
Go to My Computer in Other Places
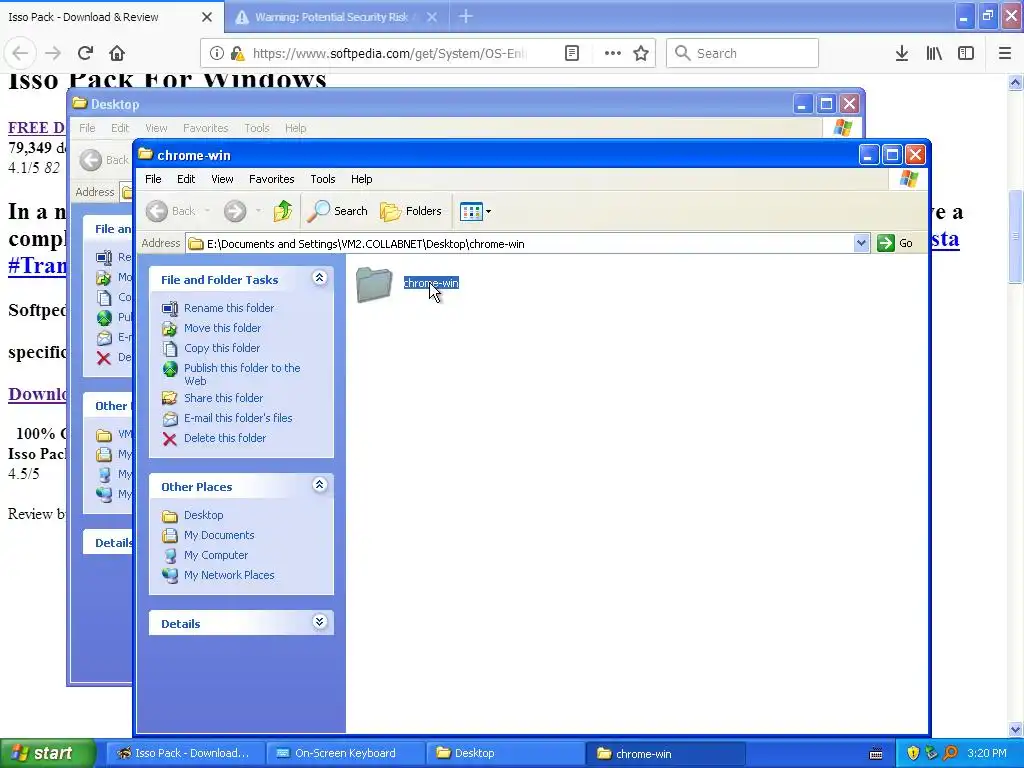[x=216, y=555]
